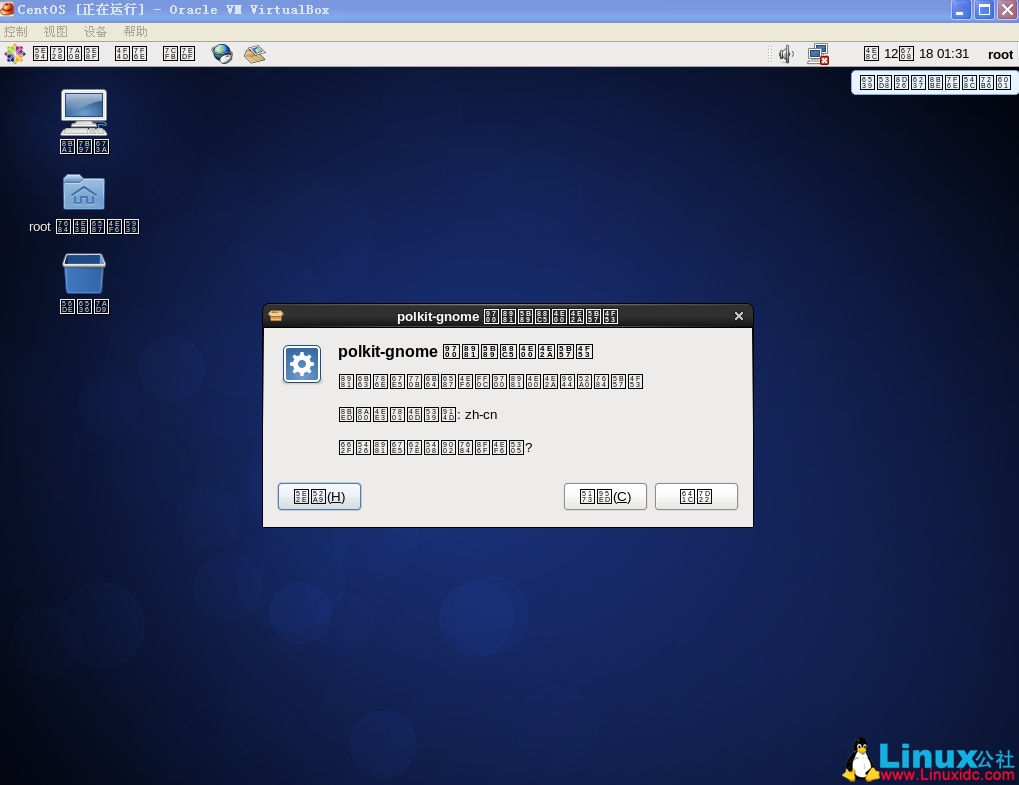This screenshot has width=1019, height=785.
Task: Expand the root user menu in panel
Action: 1000,54
